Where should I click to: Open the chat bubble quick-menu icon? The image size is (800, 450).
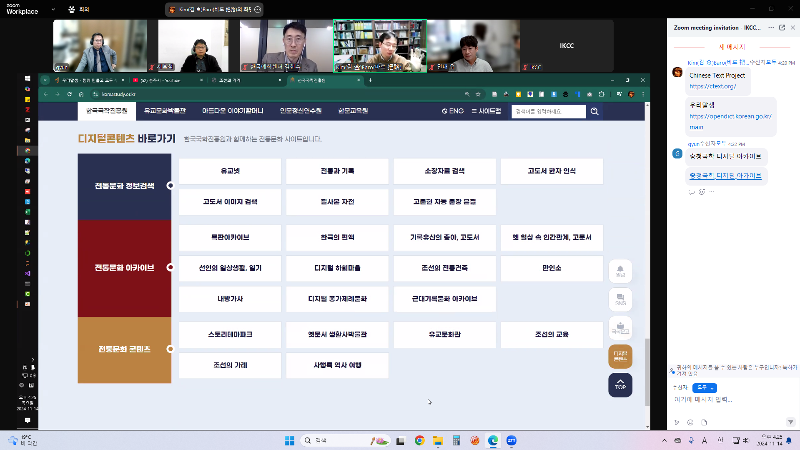(x=620, y=300)
